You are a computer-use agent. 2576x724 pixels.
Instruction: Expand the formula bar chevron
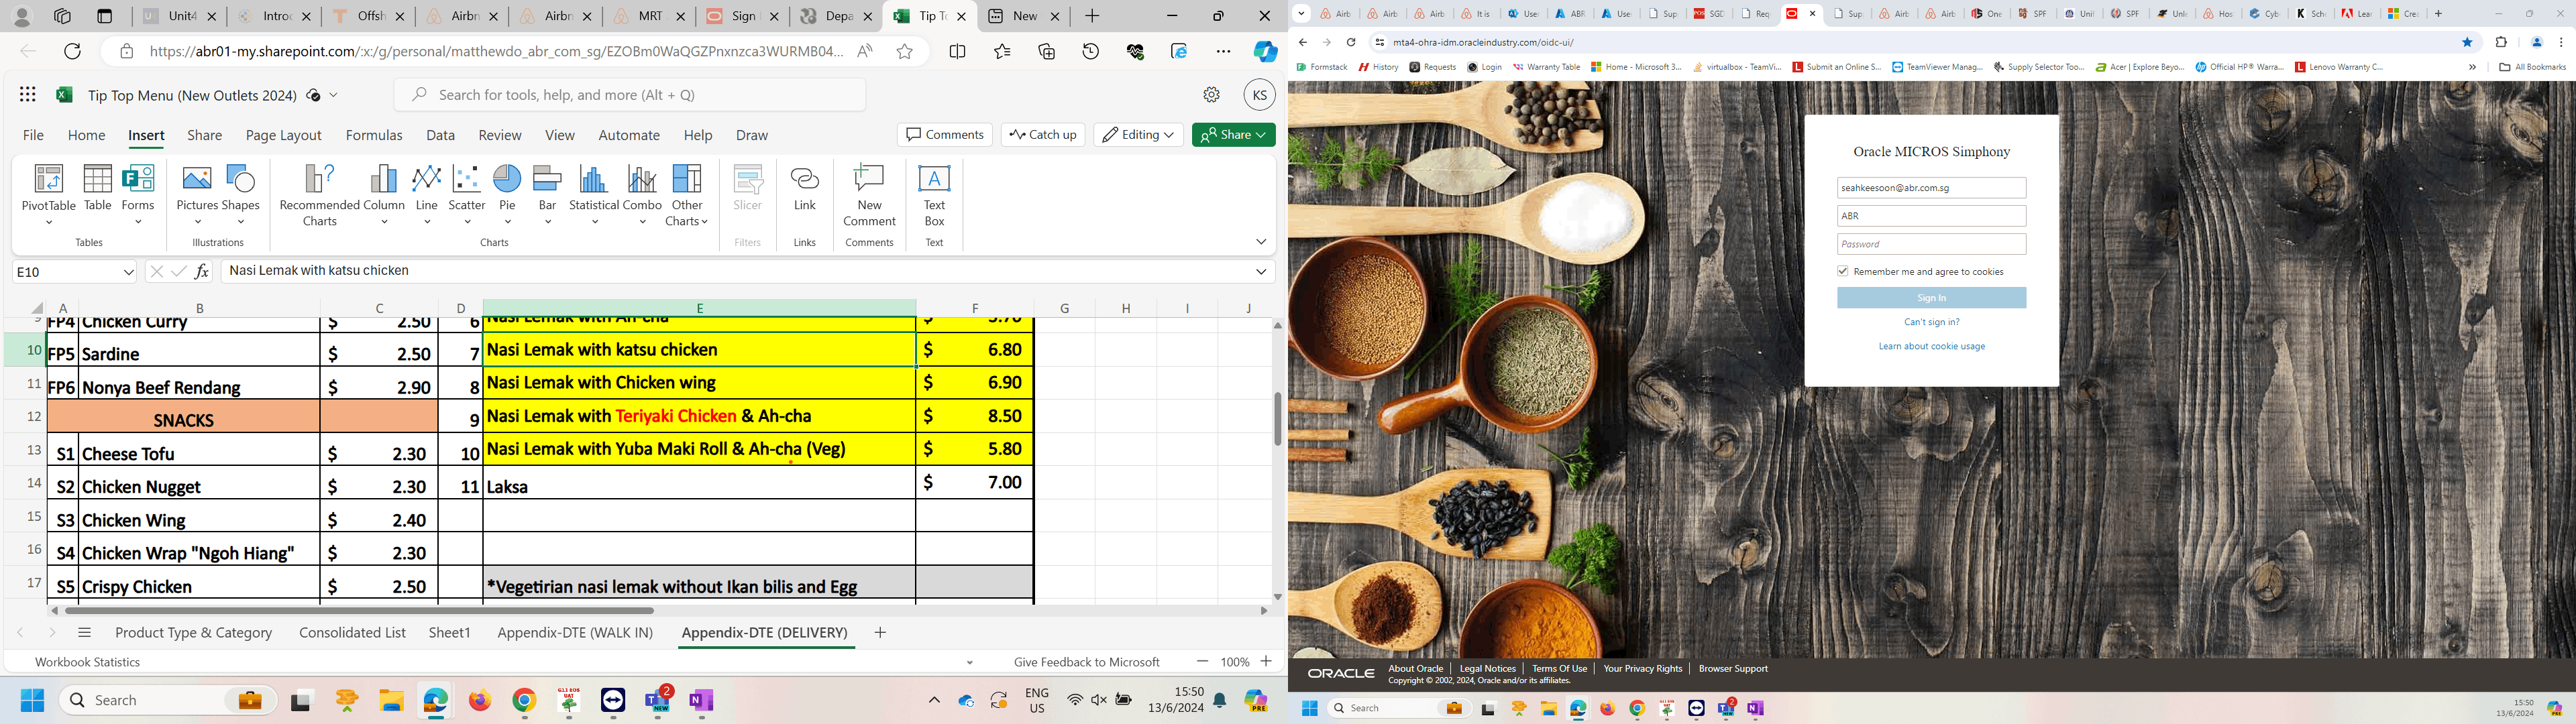click(x=1261, y=271)
